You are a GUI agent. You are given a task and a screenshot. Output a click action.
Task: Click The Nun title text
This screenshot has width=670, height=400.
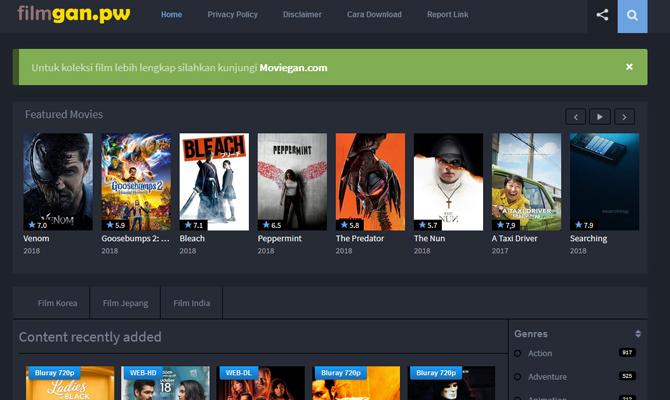tap(429, 238)
